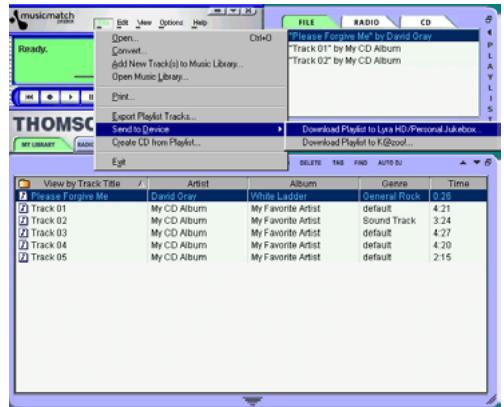Click the record button in player controls
504x407 pixels.
(50, 97)
